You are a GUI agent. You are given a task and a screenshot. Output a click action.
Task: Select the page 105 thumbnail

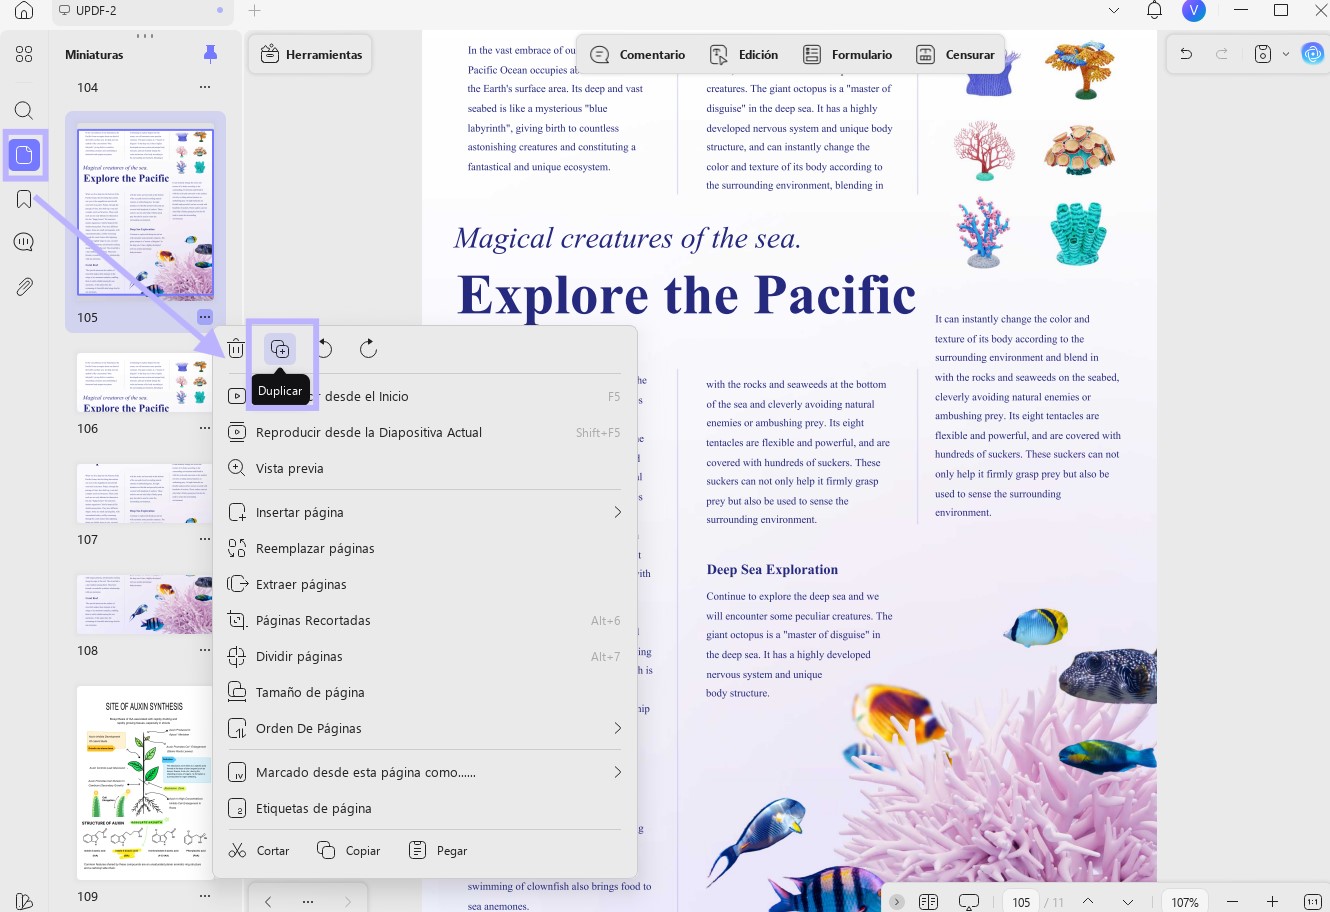coord(146,212)
